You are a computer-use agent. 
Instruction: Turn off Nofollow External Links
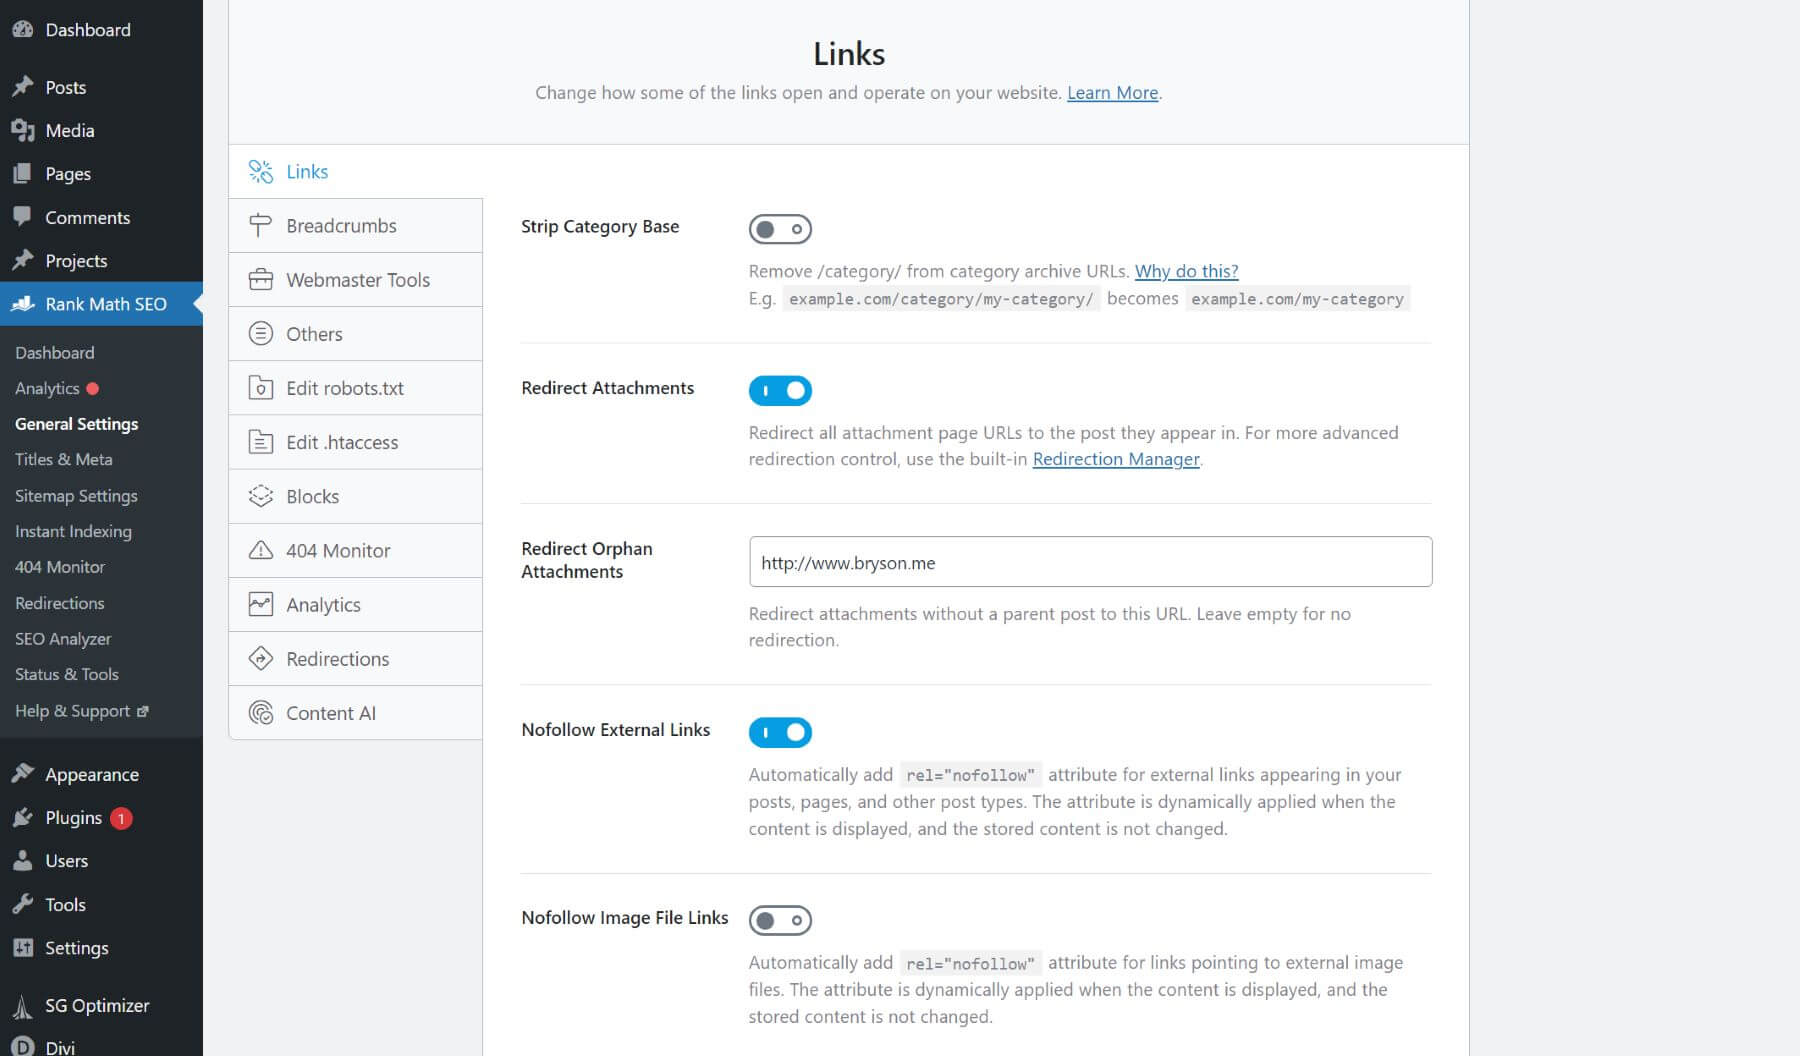(x=781, y=732)
